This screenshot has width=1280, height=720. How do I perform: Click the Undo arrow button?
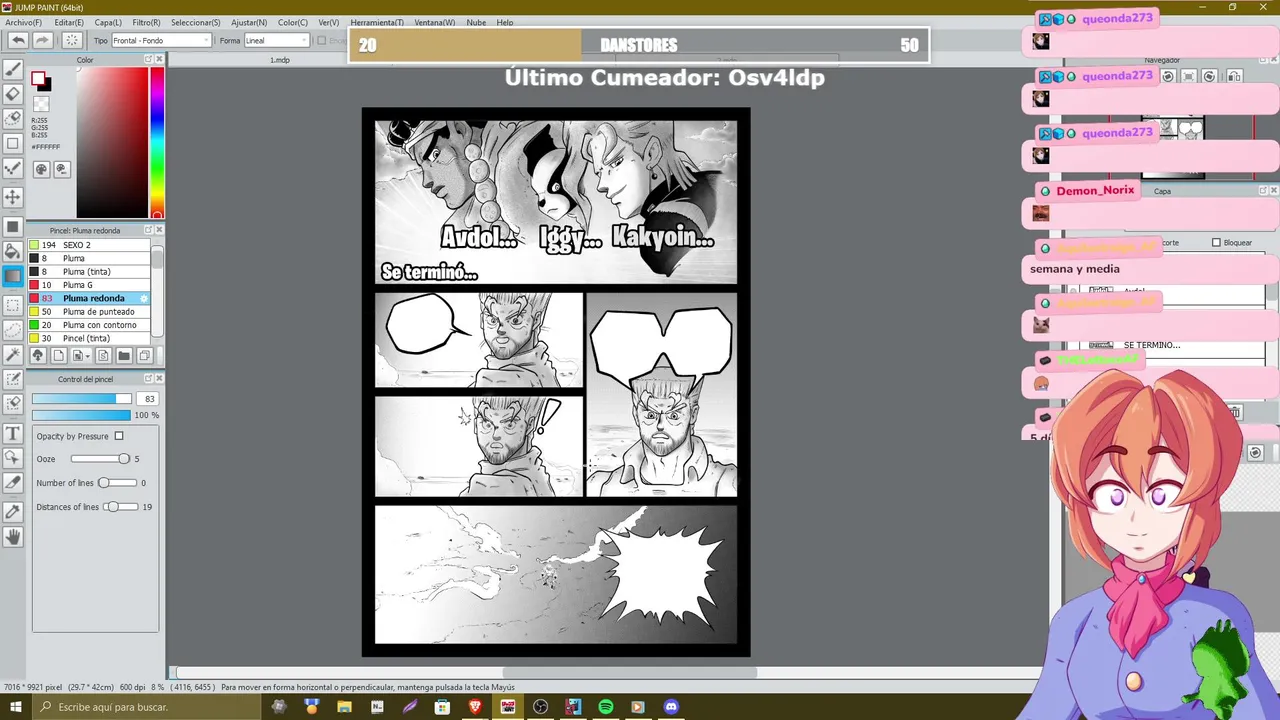[18, 40]
